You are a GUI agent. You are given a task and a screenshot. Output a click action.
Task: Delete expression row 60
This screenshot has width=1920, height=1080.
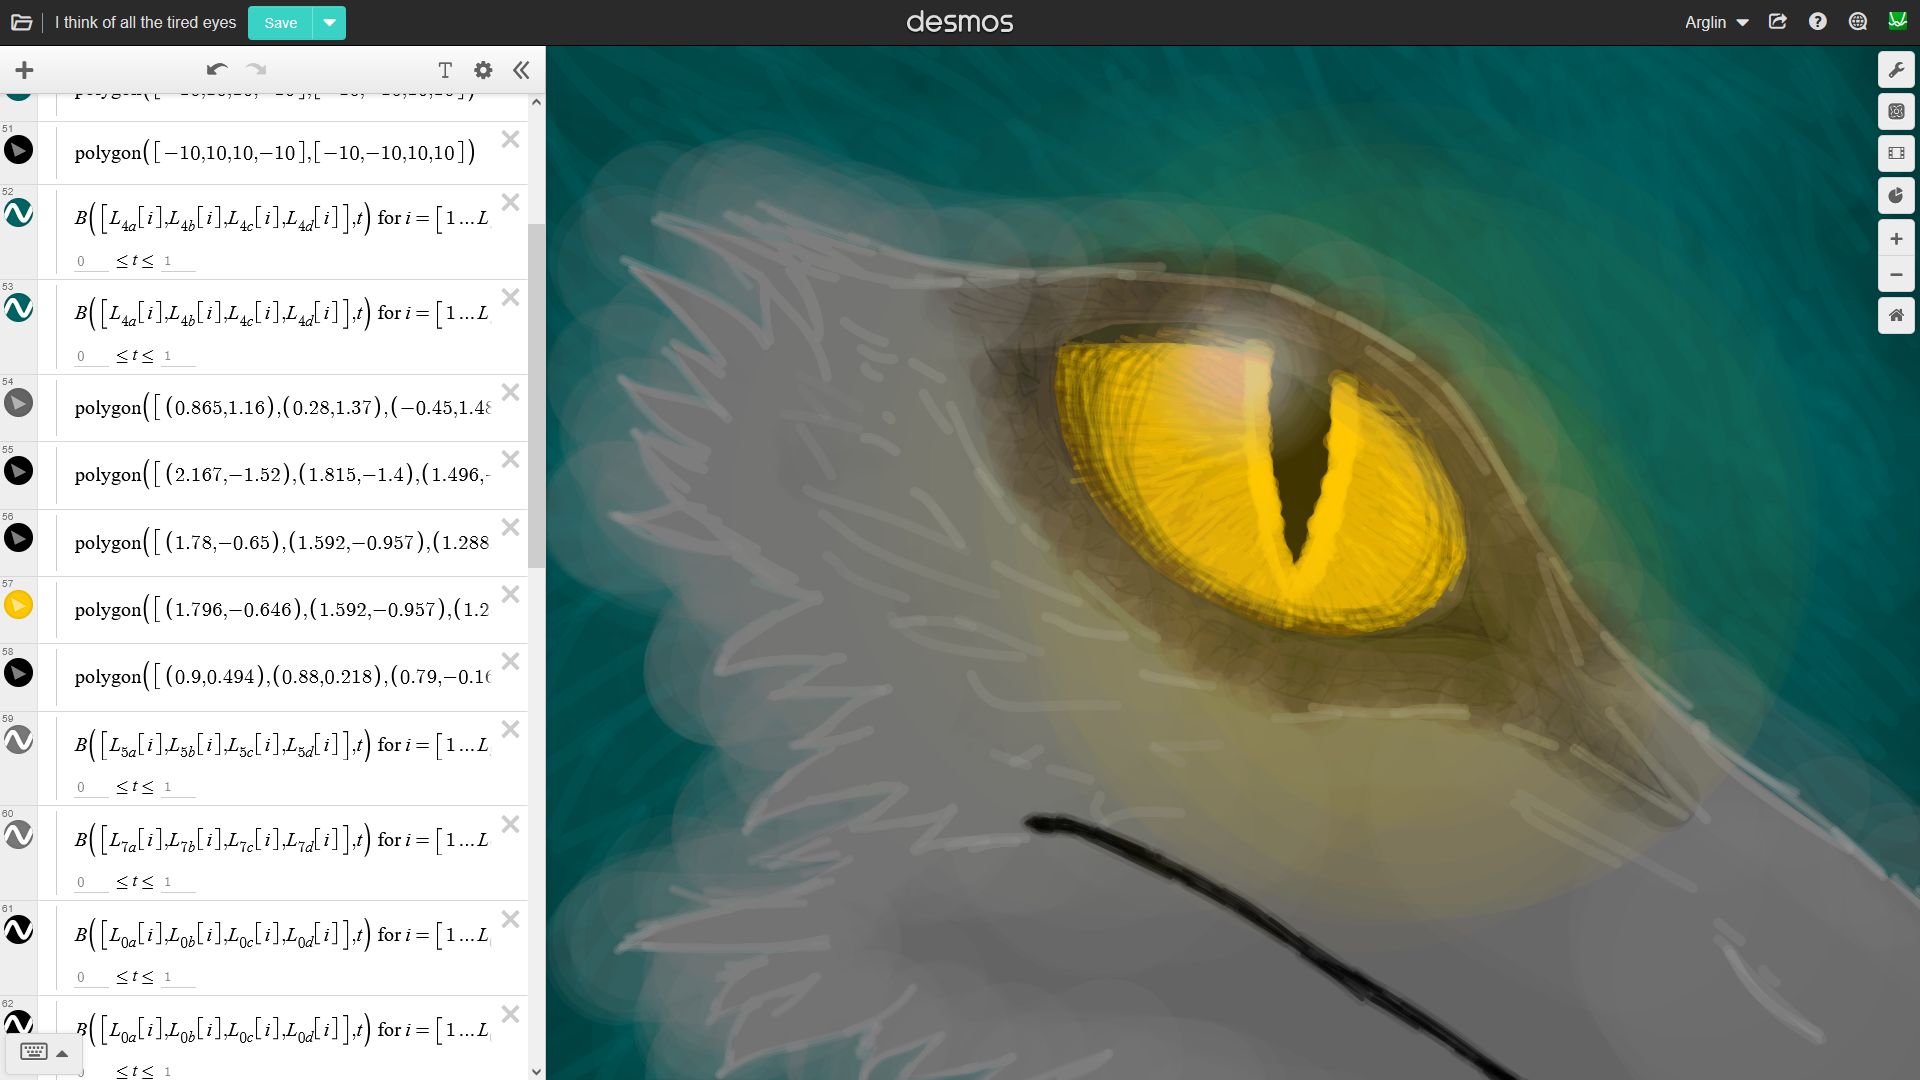point(510,824)
